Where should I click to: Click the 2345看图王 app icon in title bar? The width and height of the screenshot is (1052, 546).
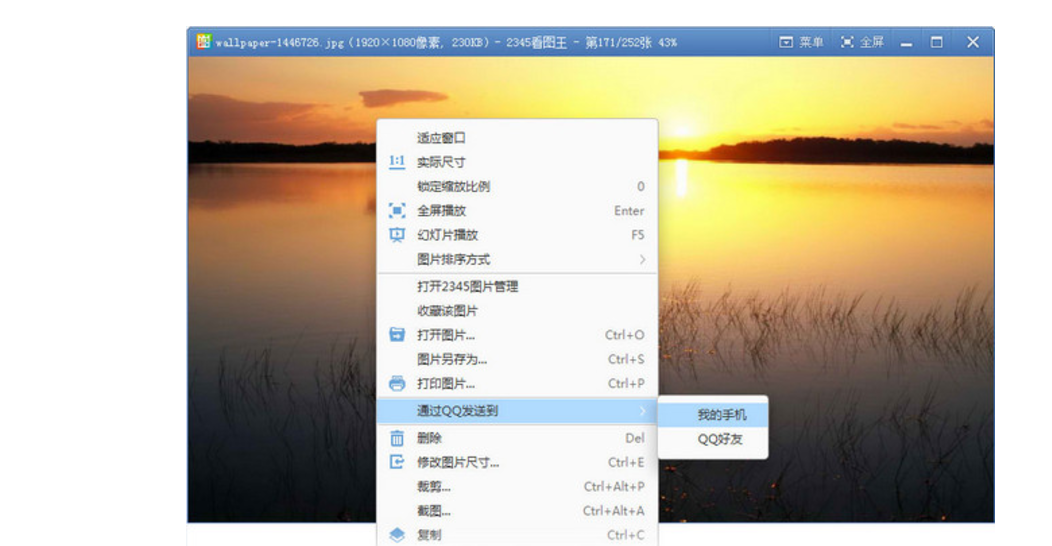pos(203,42)
